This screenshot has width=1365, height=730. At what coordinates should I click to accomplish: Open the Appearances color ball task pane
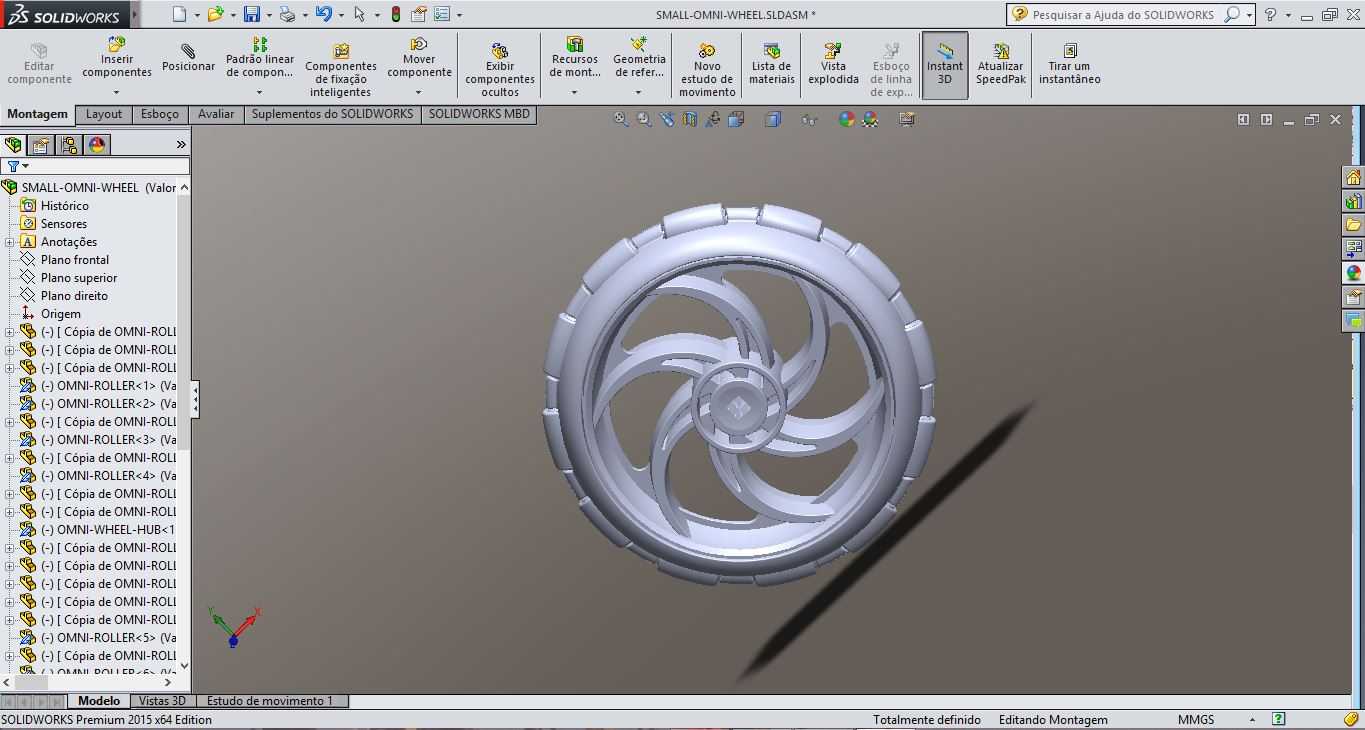tap(1353, 273)
